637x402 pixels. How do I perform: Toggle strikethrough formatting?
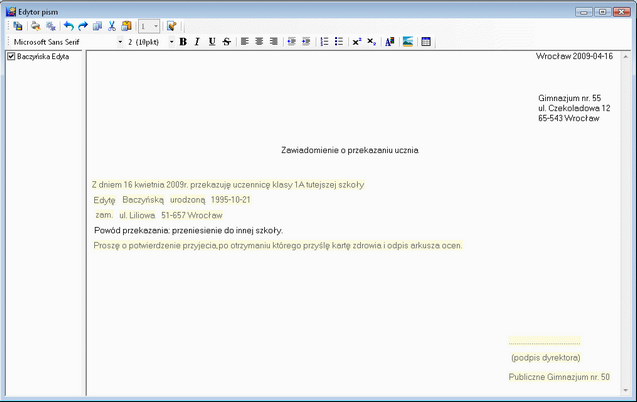[x=227, y=41]
